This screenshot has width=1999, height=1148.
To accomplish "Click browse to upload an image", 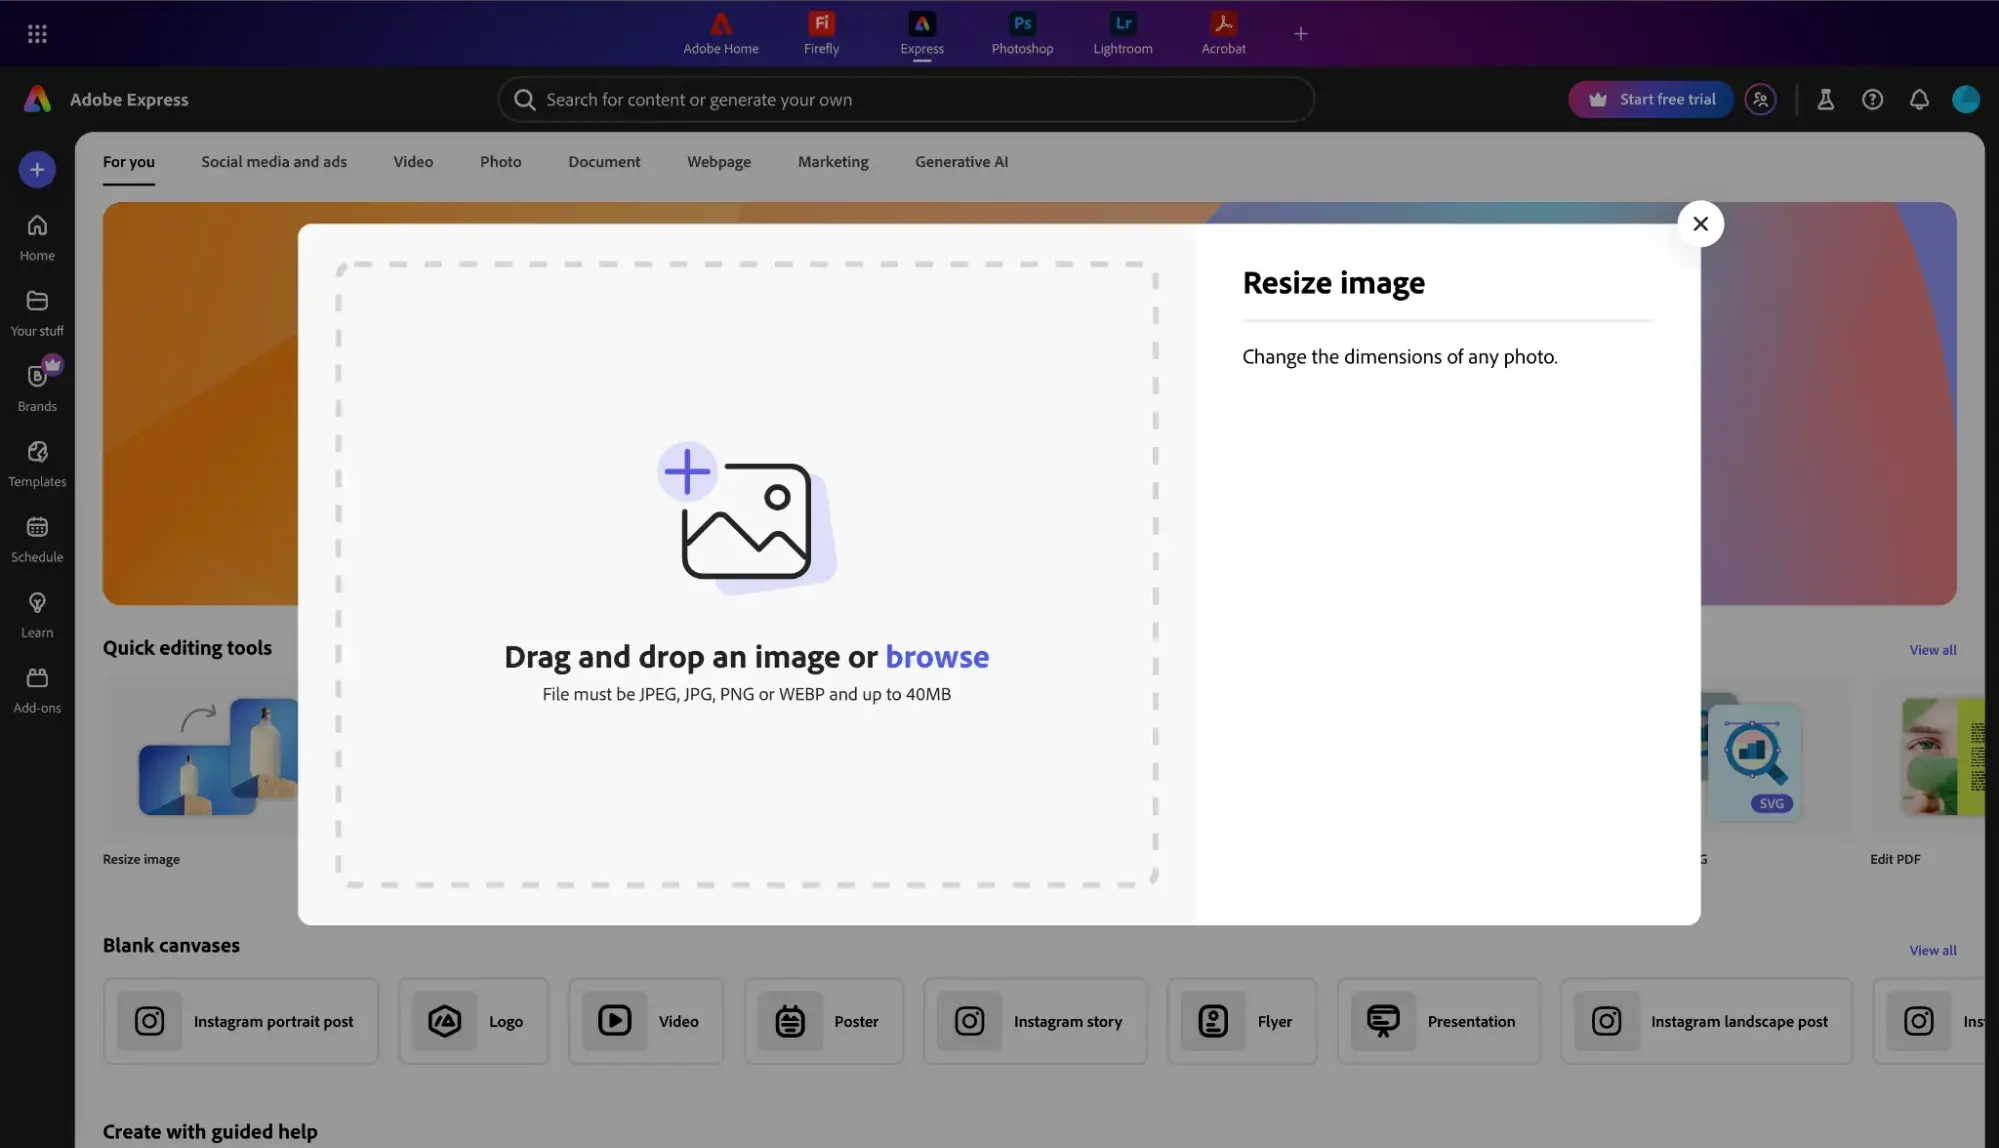I will [x=937, y=656].
